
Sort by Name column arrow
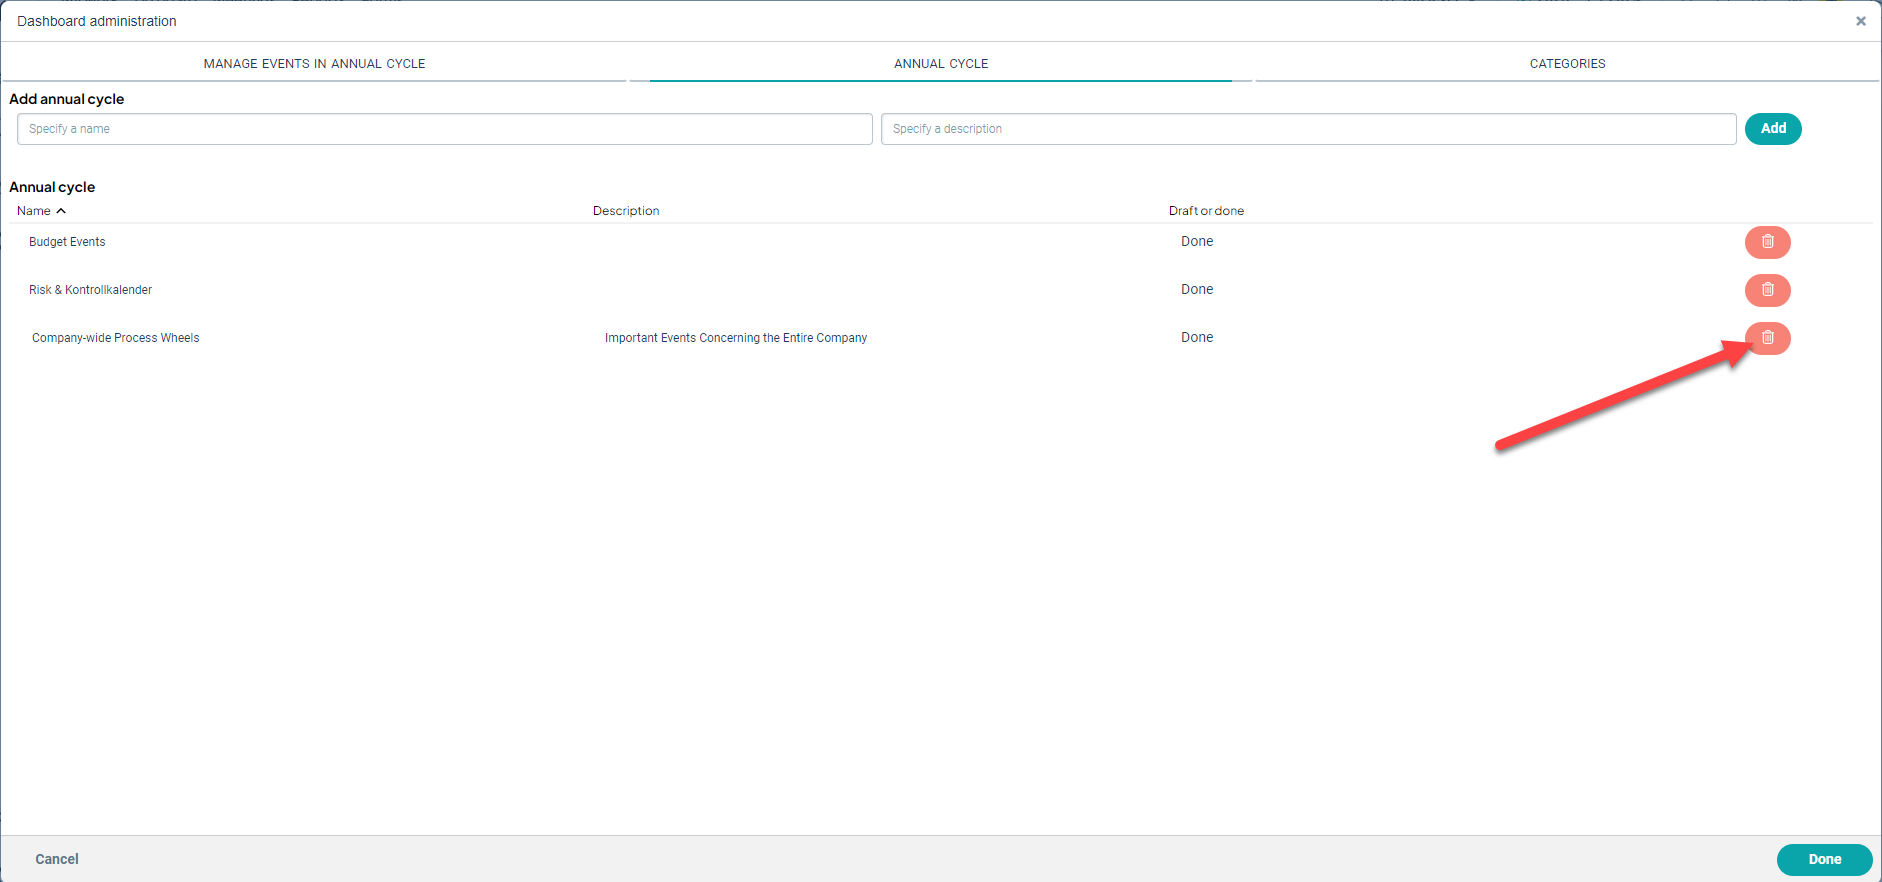point(61,211)
